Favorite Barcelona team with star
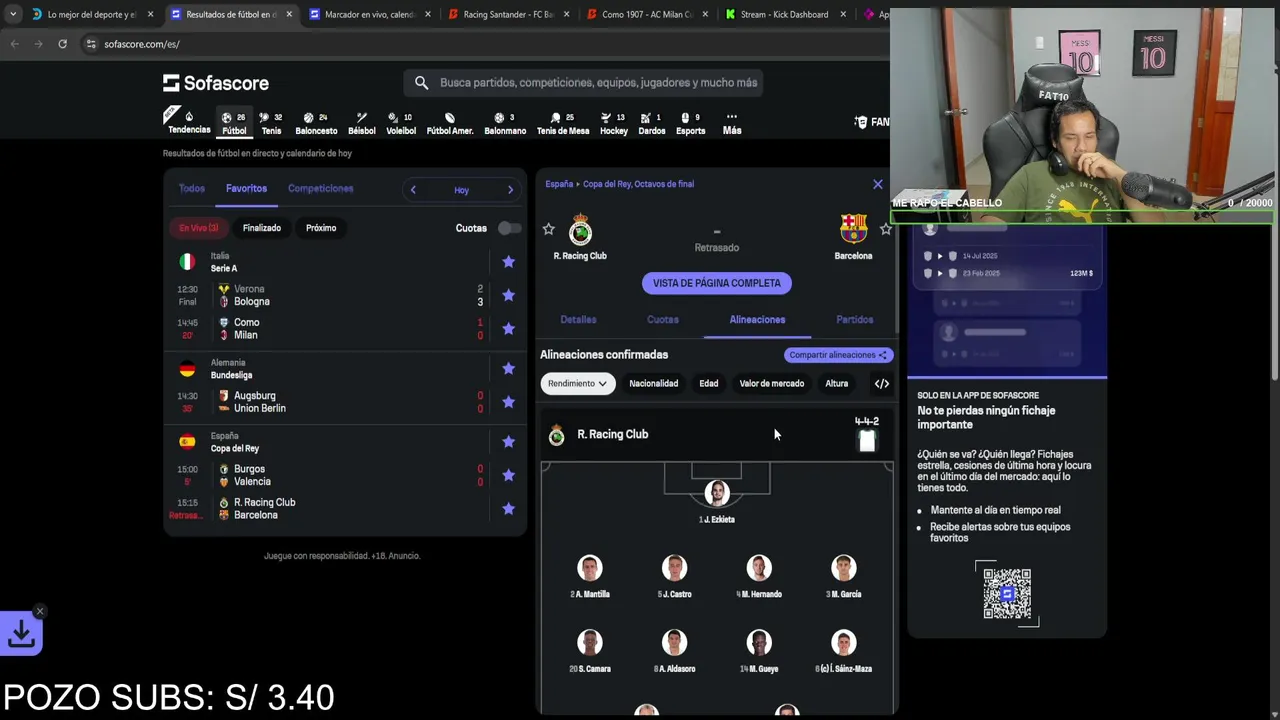 pos(885,229)
